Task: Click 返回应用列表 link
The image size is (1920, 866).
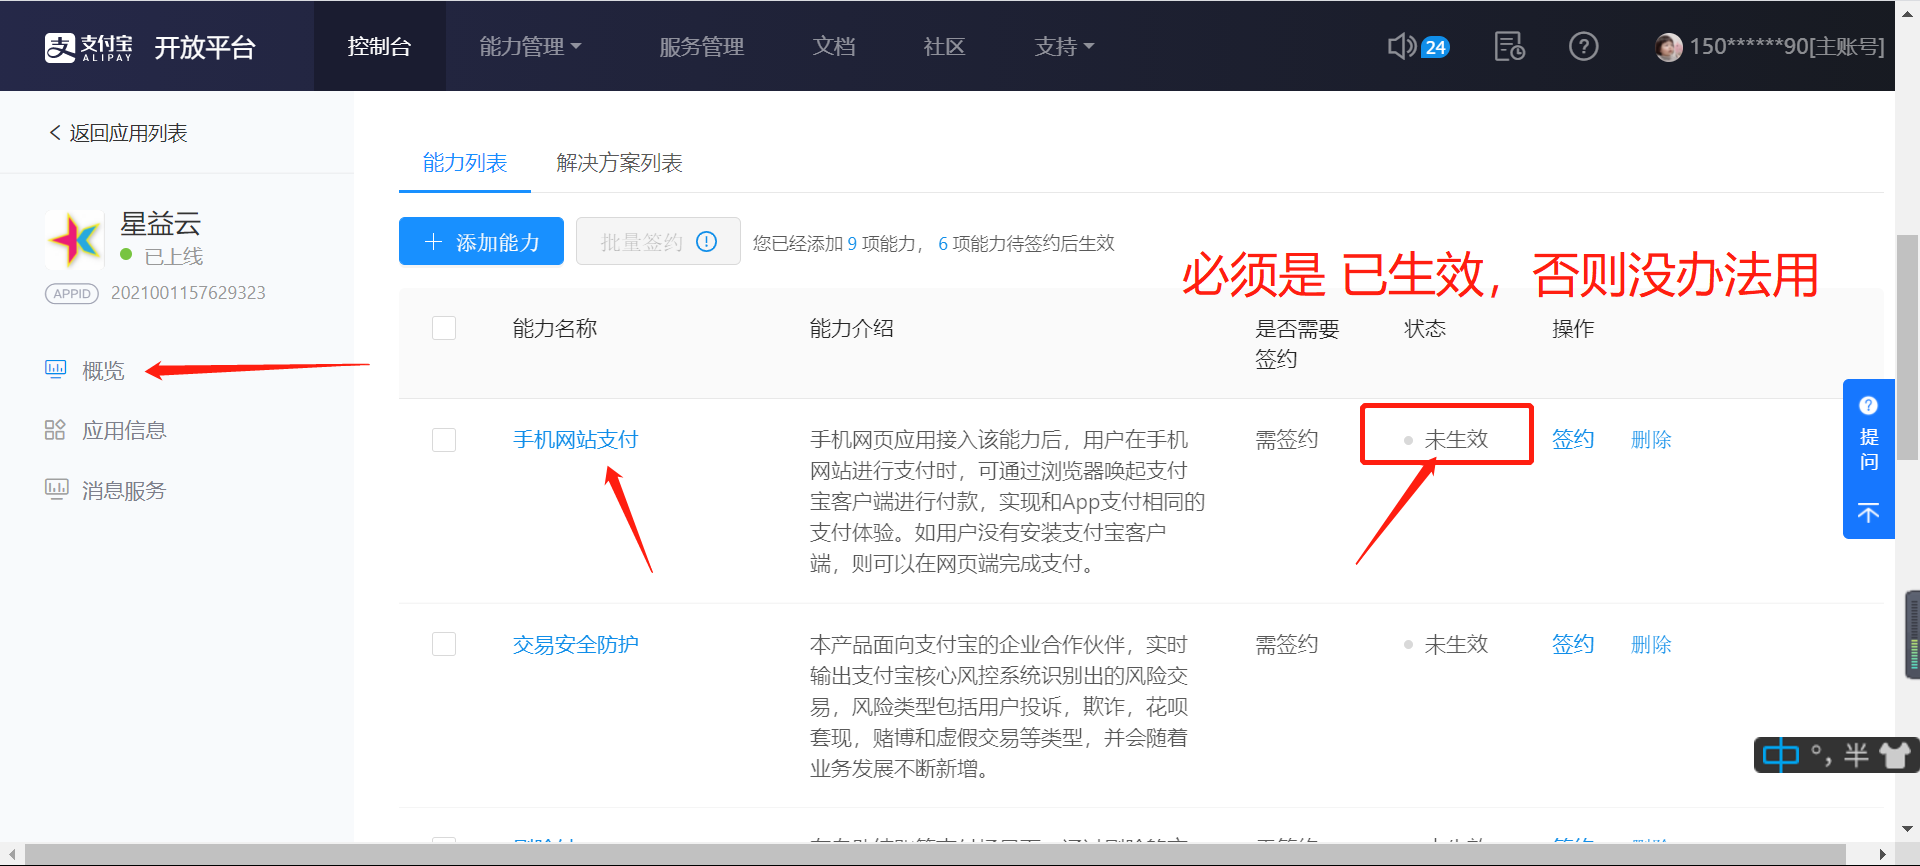Action: click(128, 133)
